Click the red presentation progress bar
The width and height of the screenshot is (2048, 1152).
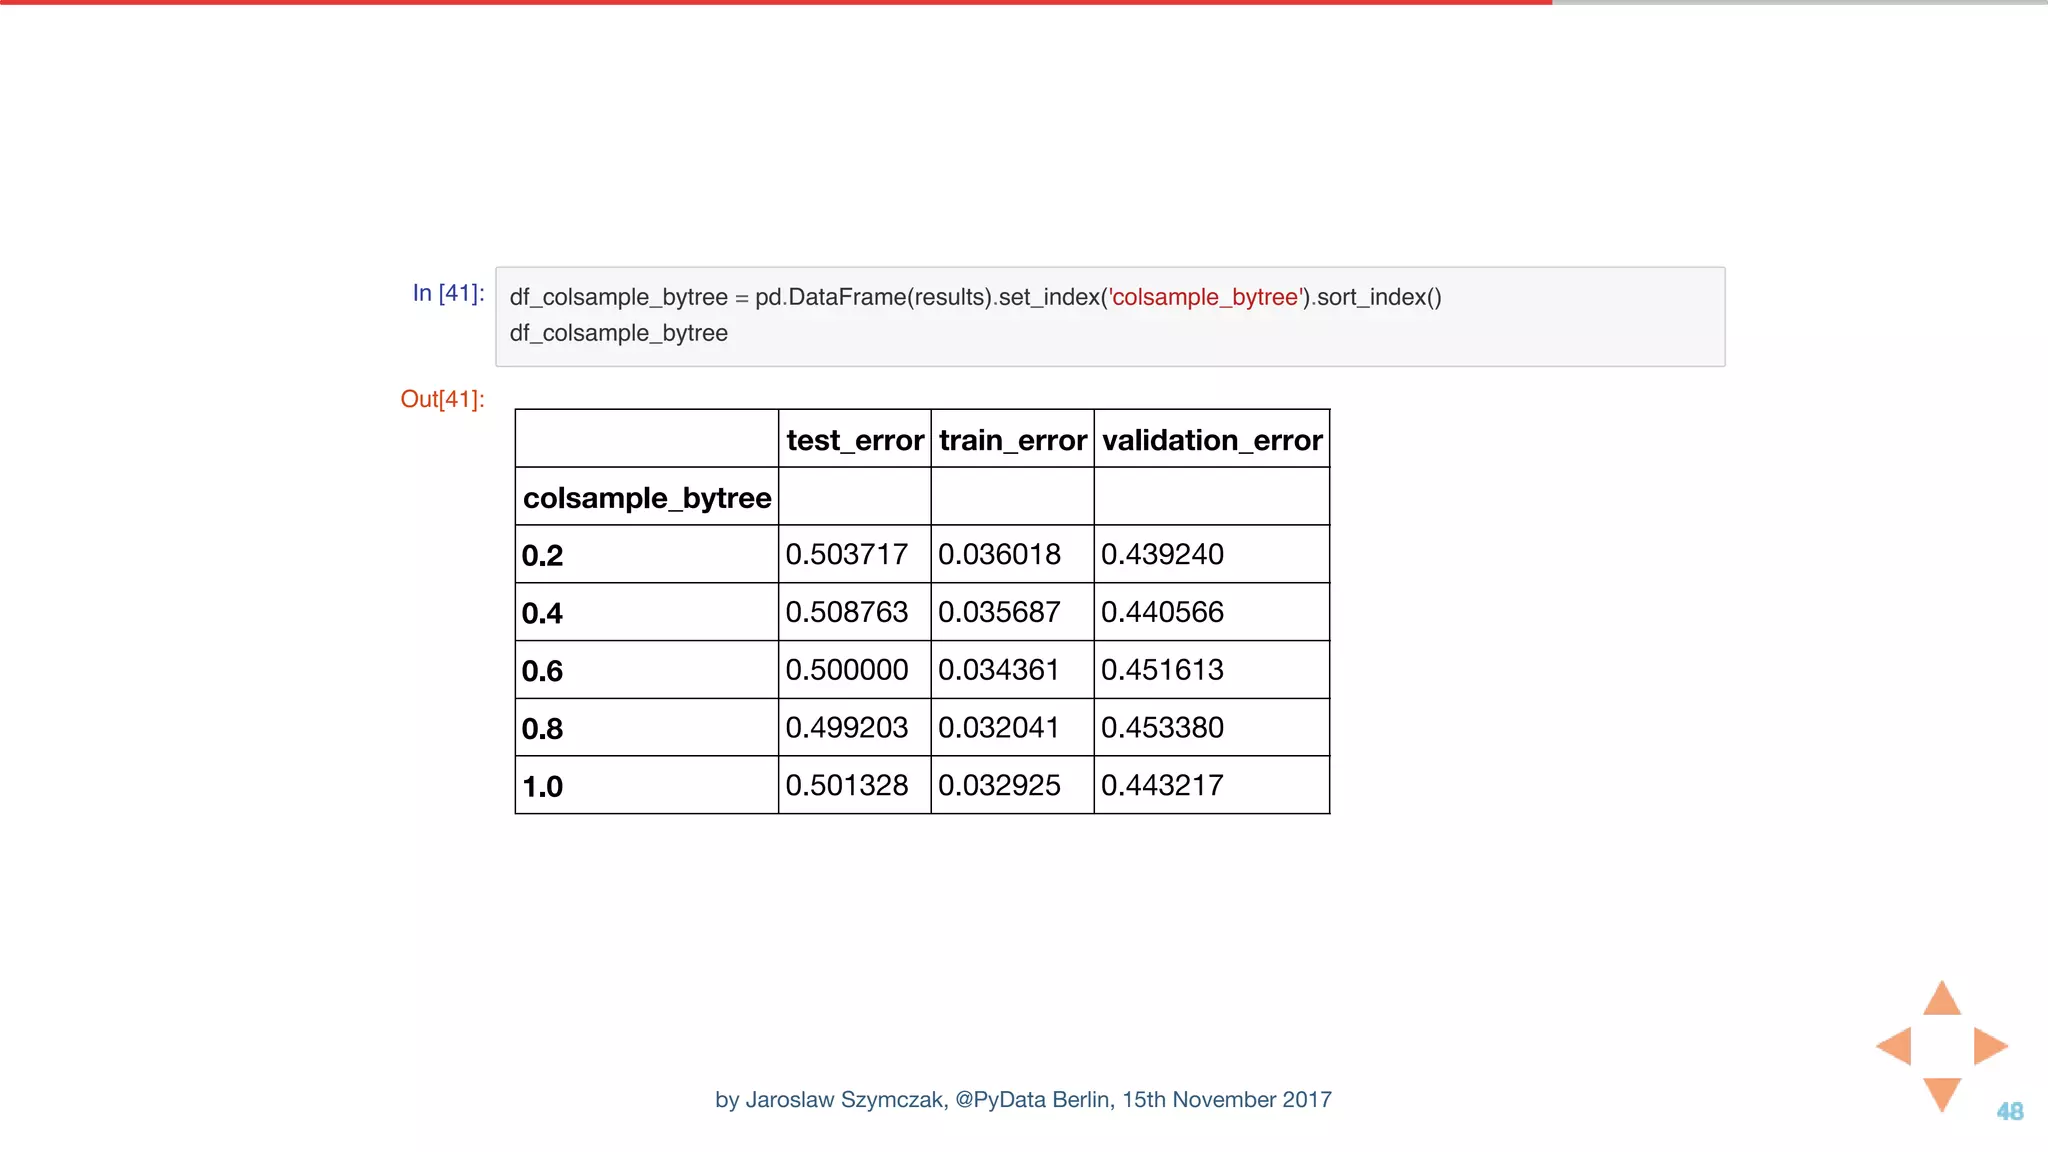coord(776,2)
